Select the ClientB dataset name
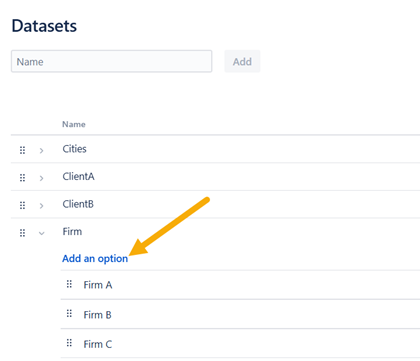 [78, 204]
